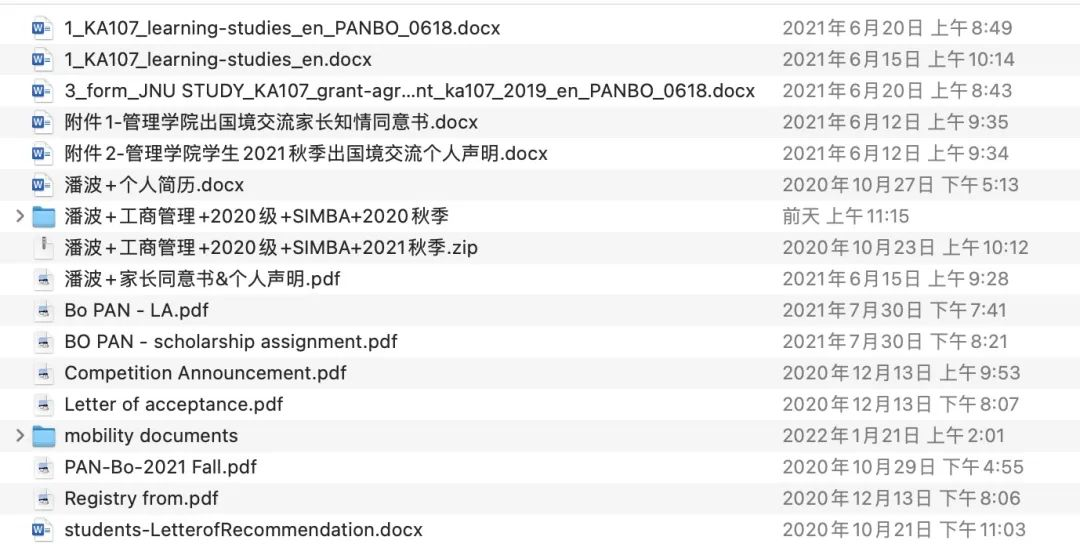Click the folder icon for mobility documents
The image size is (1080, 544).
coord(43,436)
